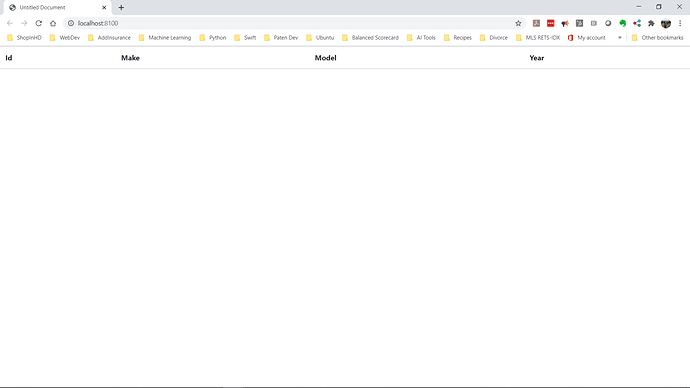Open the red LastPass extension icon
The width and height of the screenshot is (690, 388).
click(x=551, y=23)
